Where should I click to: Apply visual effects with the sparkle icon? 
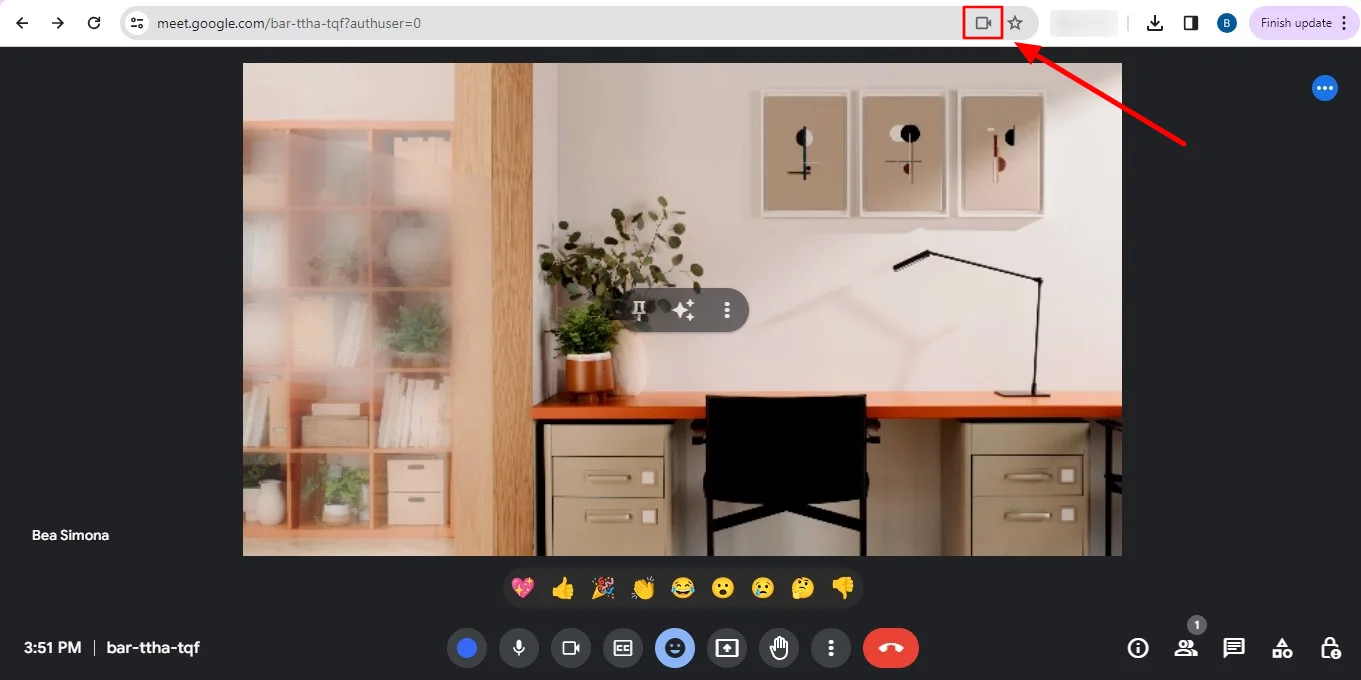(x=683, y=310)
